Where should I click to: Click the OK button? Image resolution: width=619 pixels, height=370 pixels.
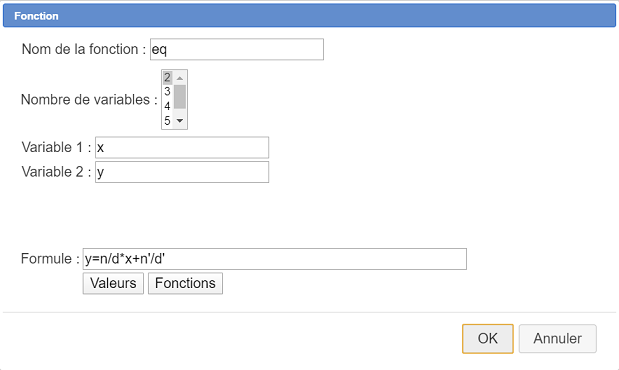pyautogui.click(x=488, y=339)
